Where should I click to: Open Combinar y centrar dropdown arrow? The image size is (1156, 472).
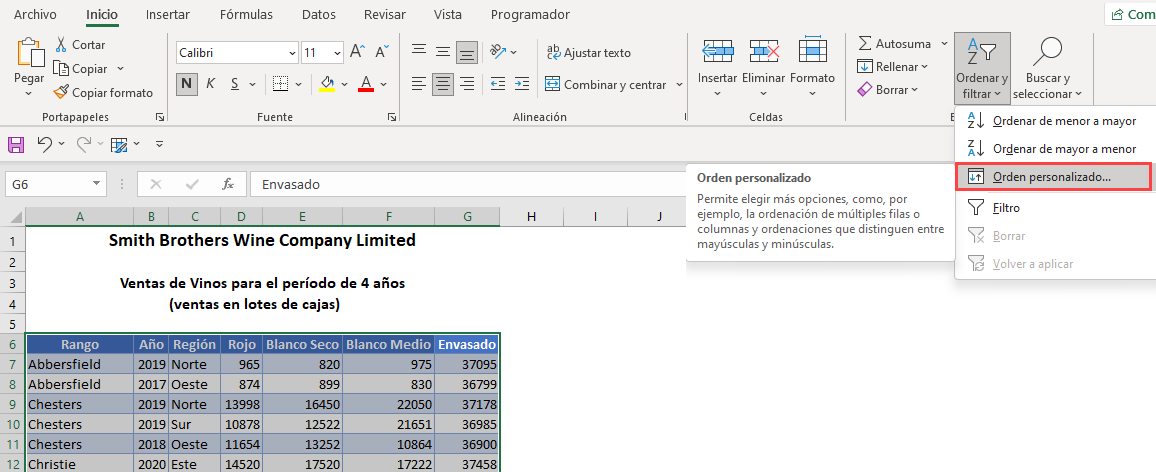pyautogui.click(x=679, y=85)
